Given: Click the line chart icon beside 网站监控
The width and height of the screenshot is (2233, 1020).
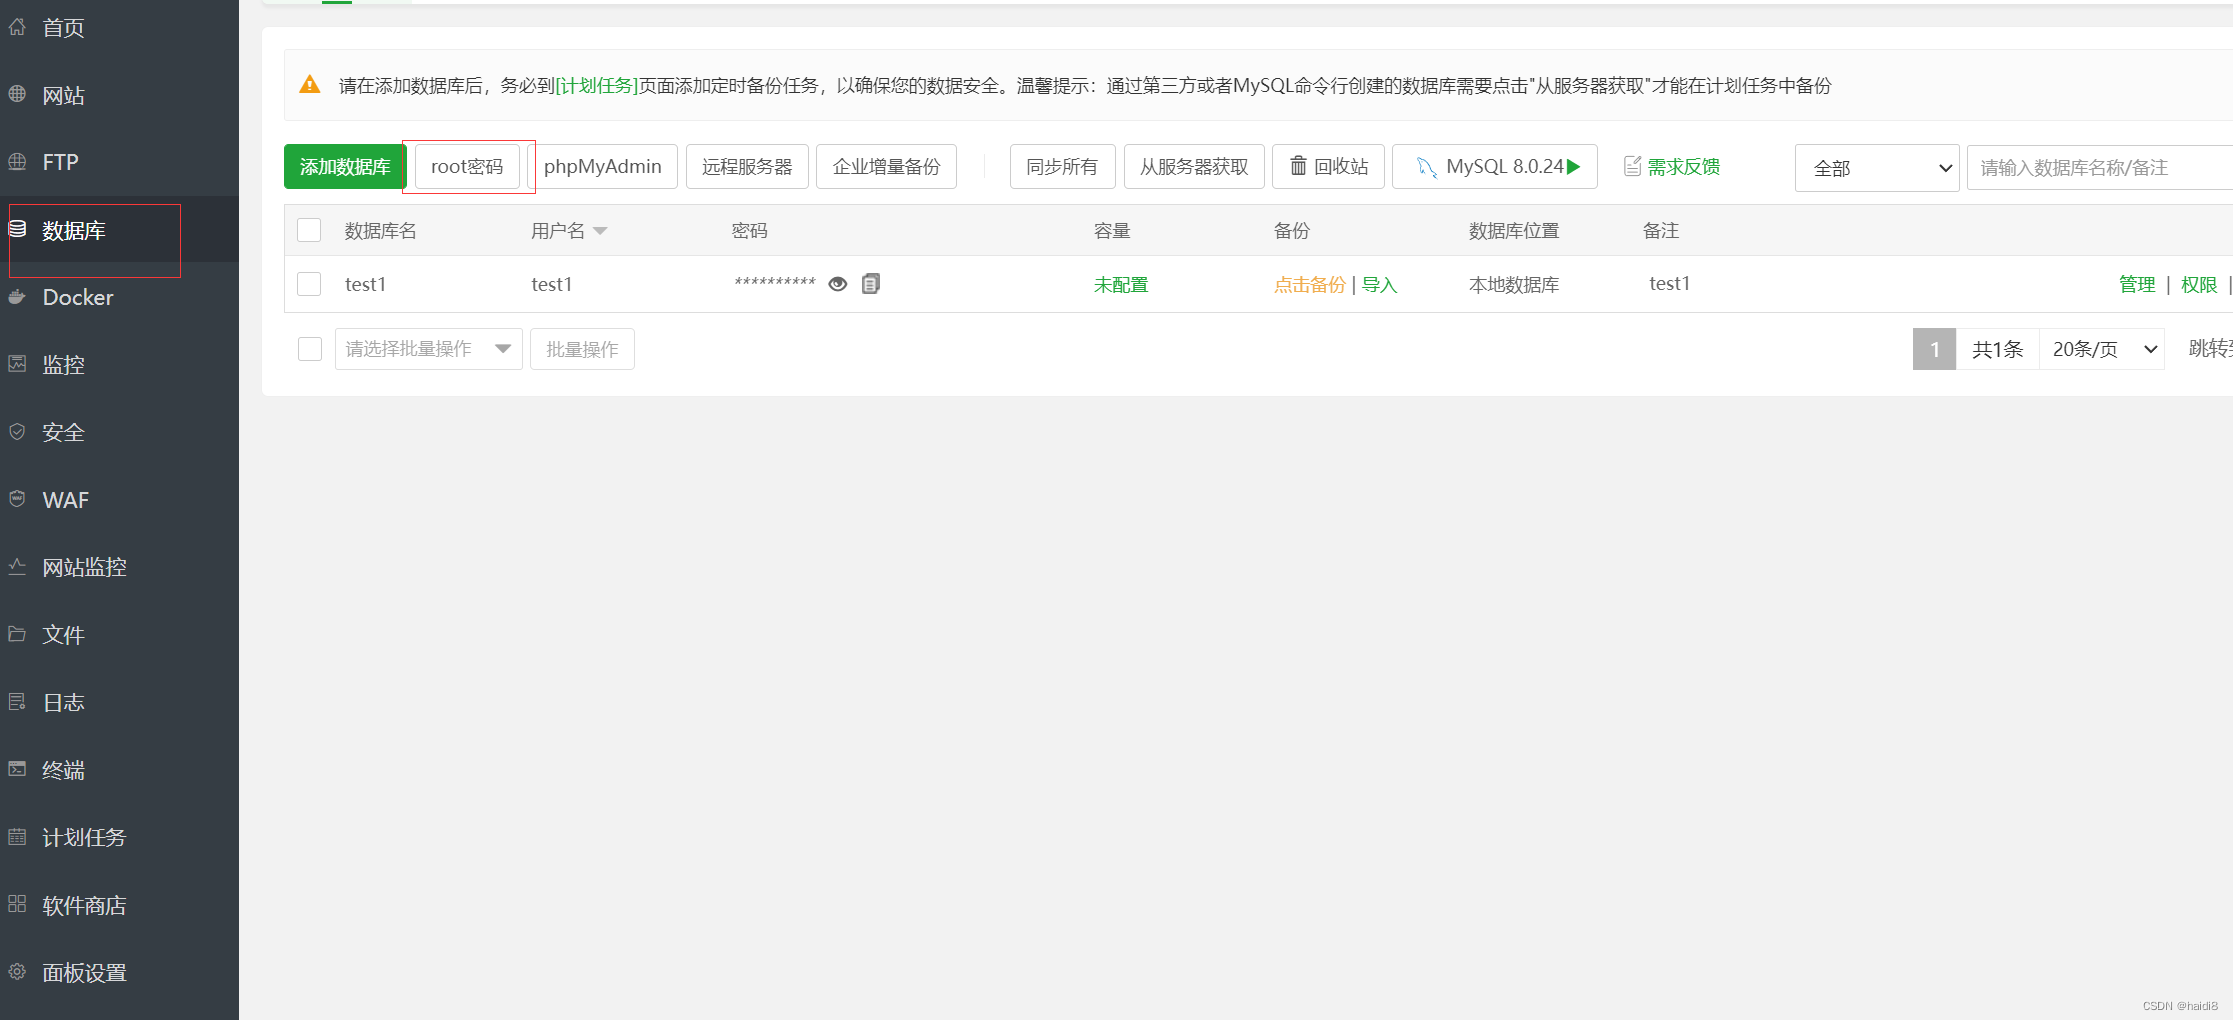Looking at the screenshot, I should tap(17, 566).
